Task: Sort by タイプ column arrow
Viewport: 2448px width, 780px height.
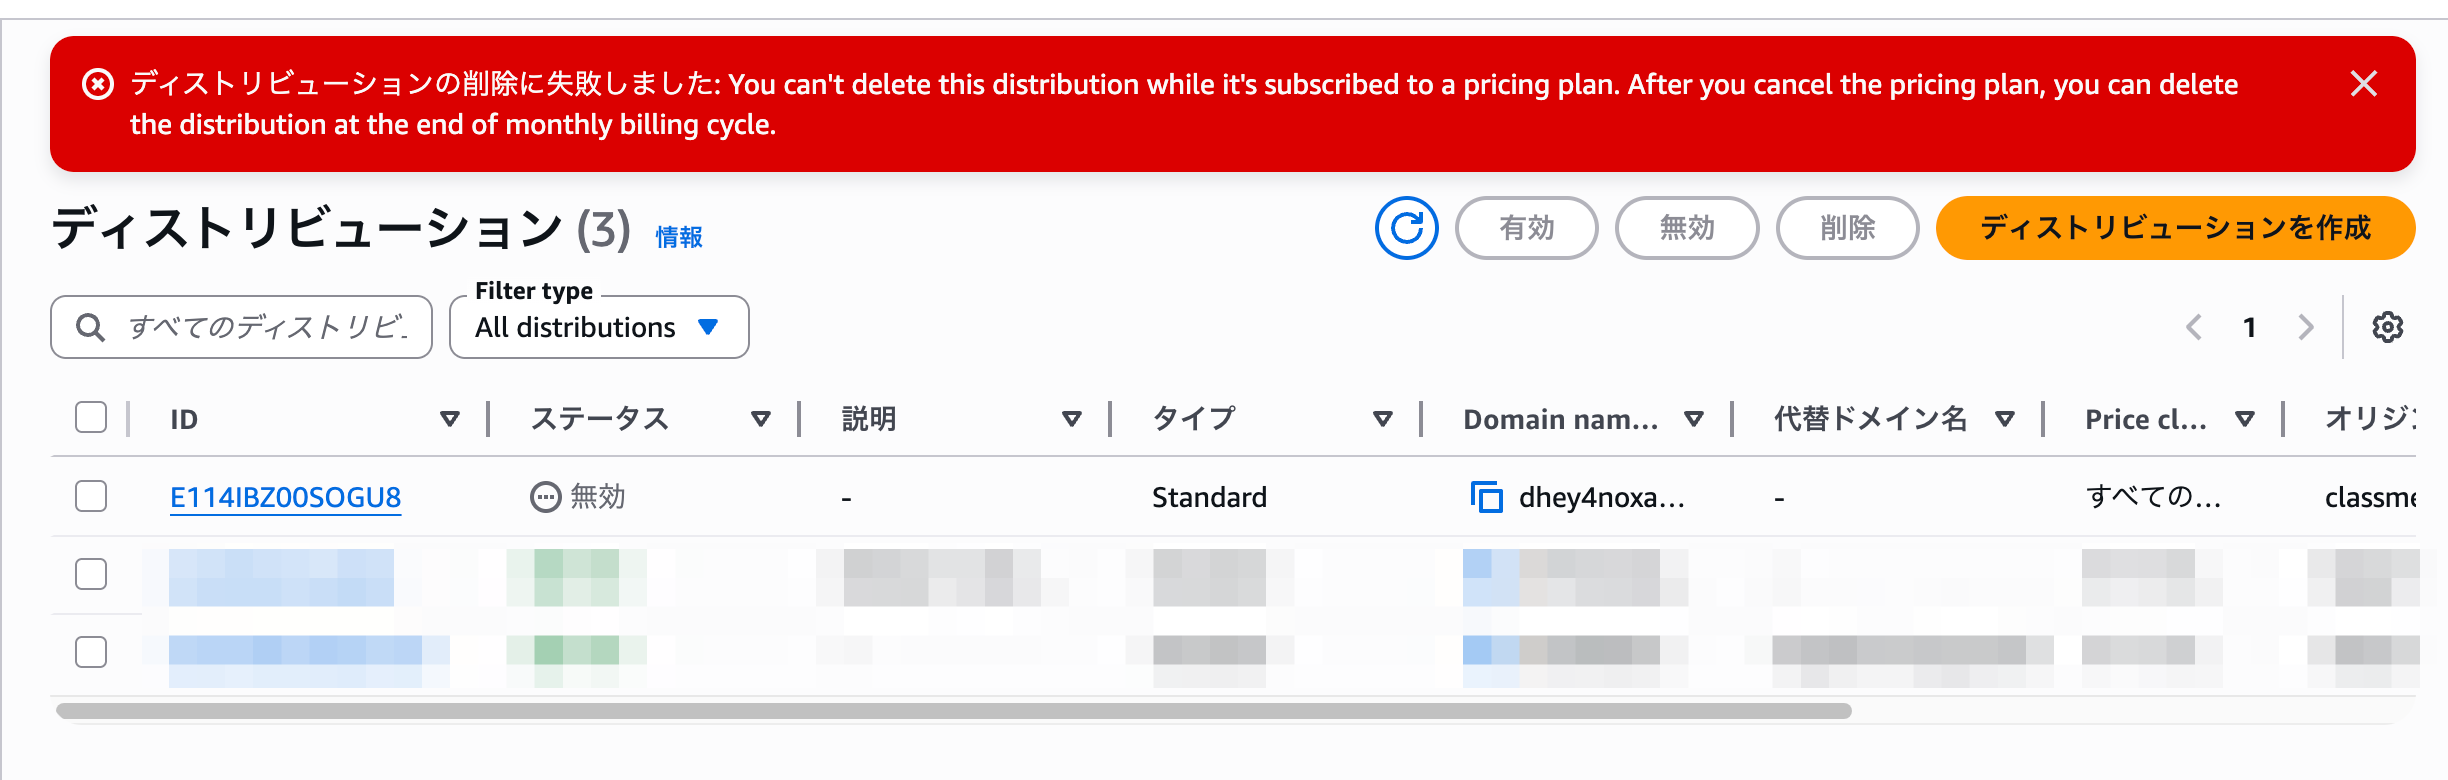Action: pos(1383,419)
